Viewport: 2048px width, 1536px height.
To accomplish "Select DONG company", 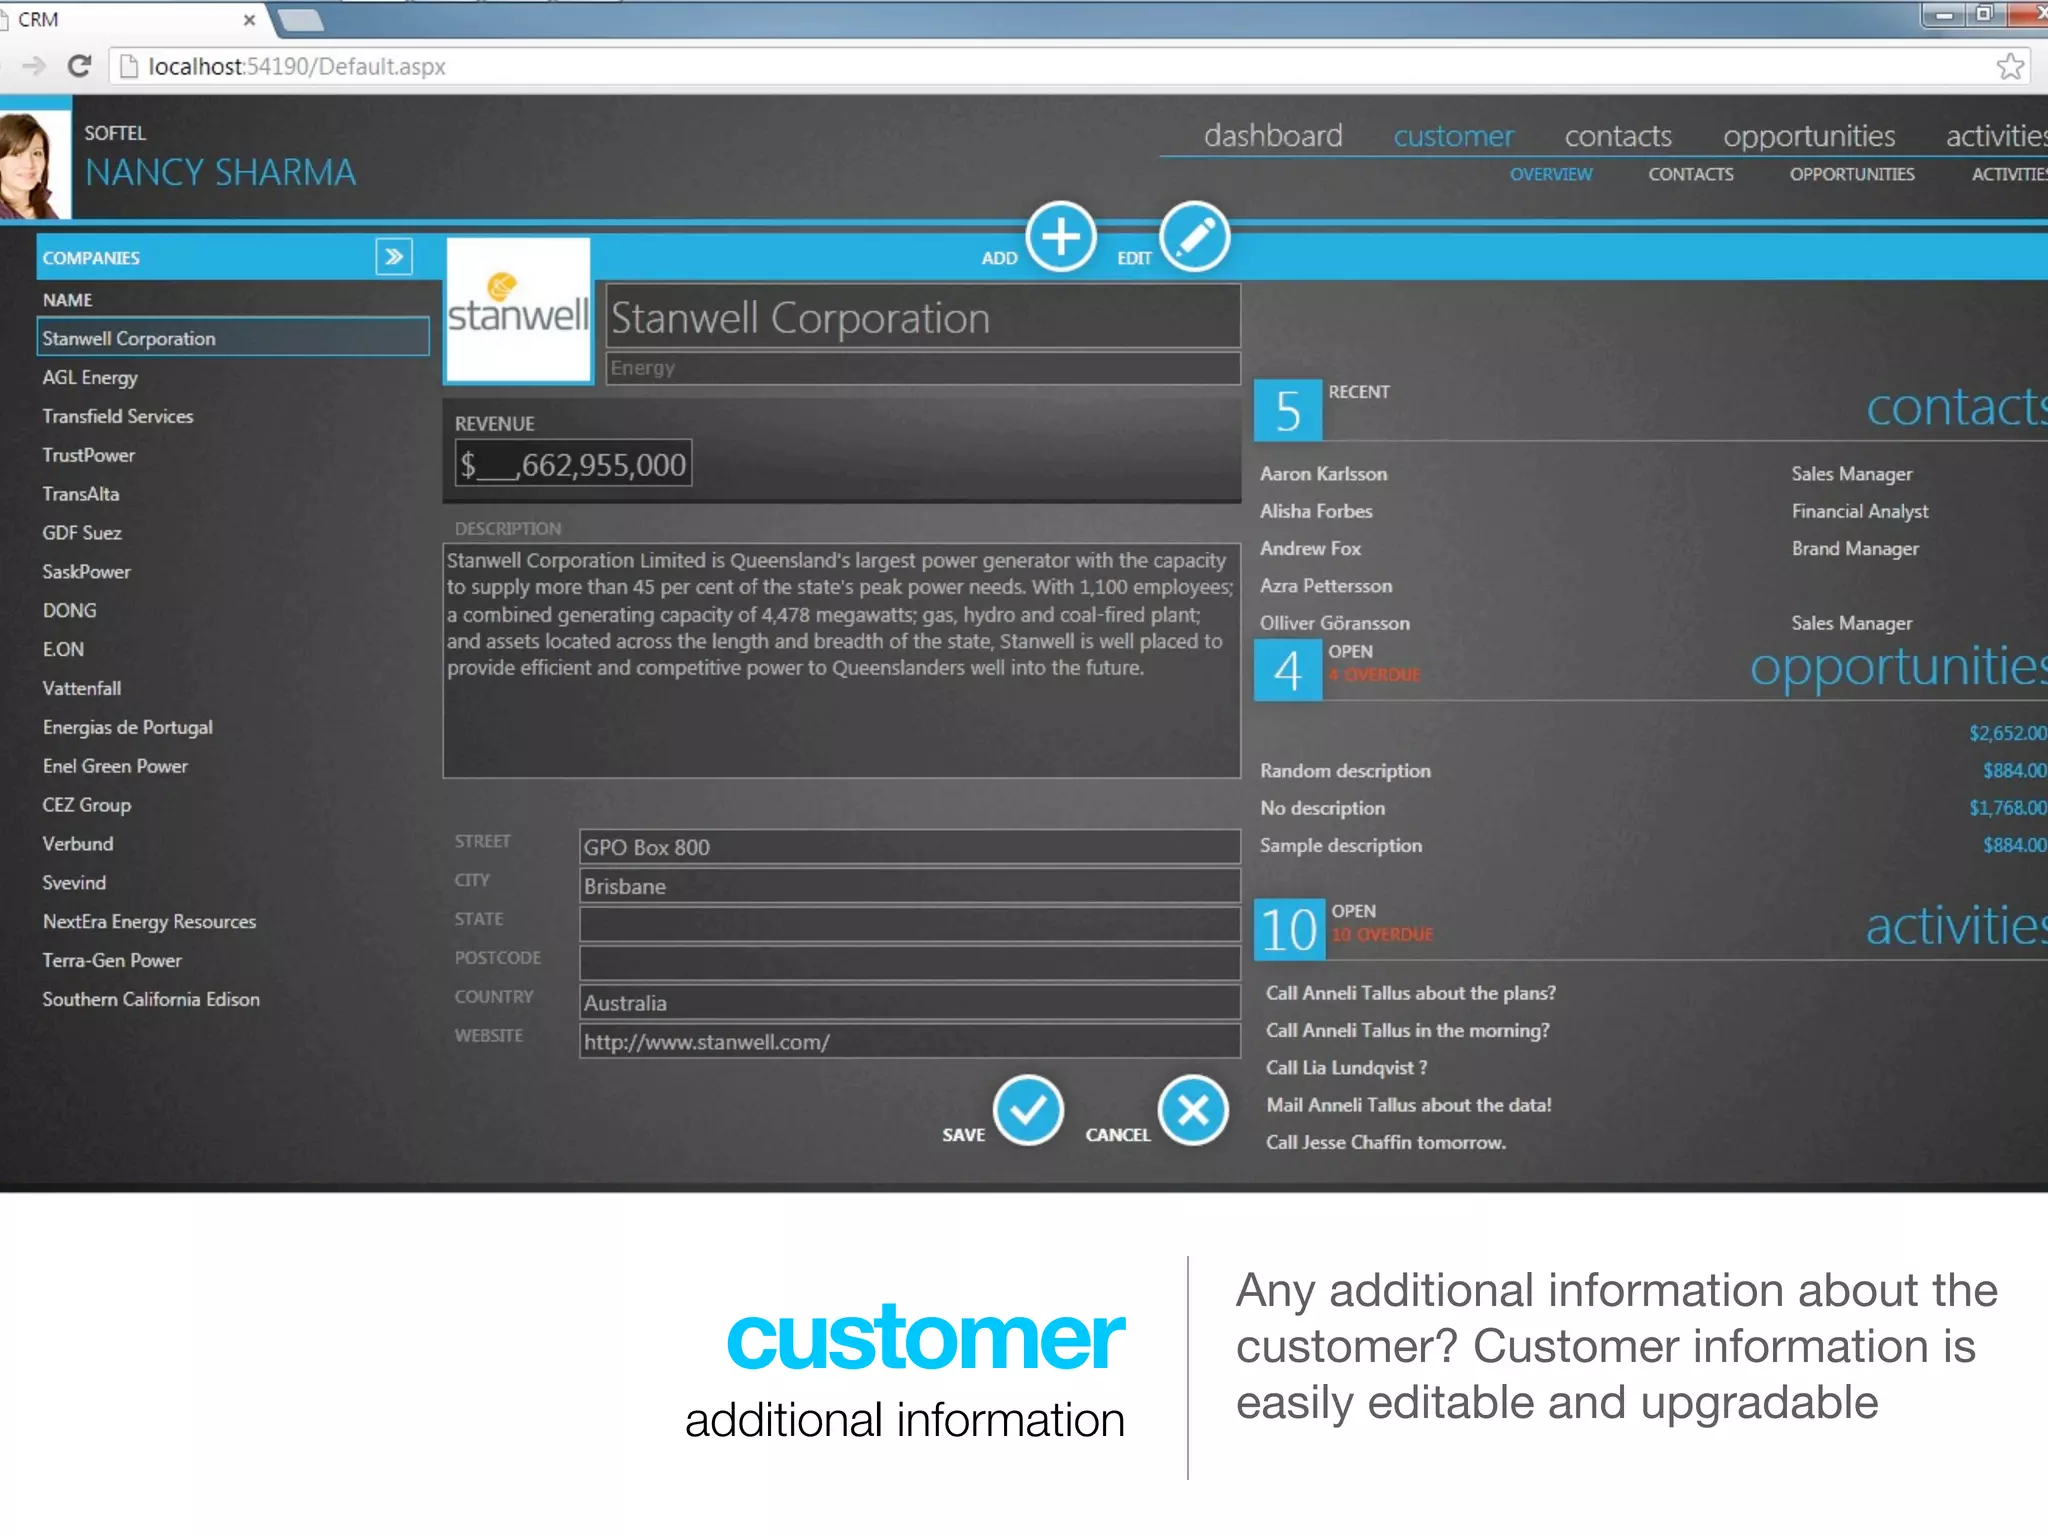I will coord(70,610).
